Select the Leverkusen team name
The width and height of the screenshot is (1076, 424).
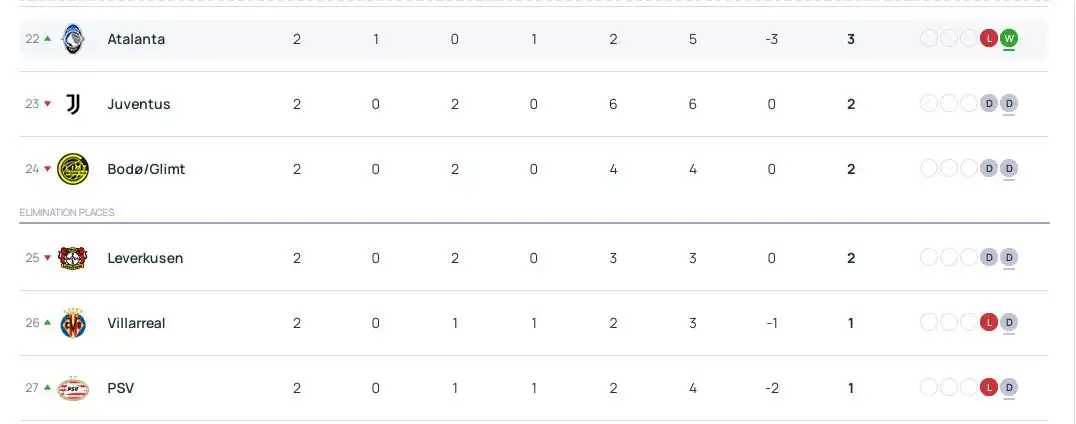(145, 258)
